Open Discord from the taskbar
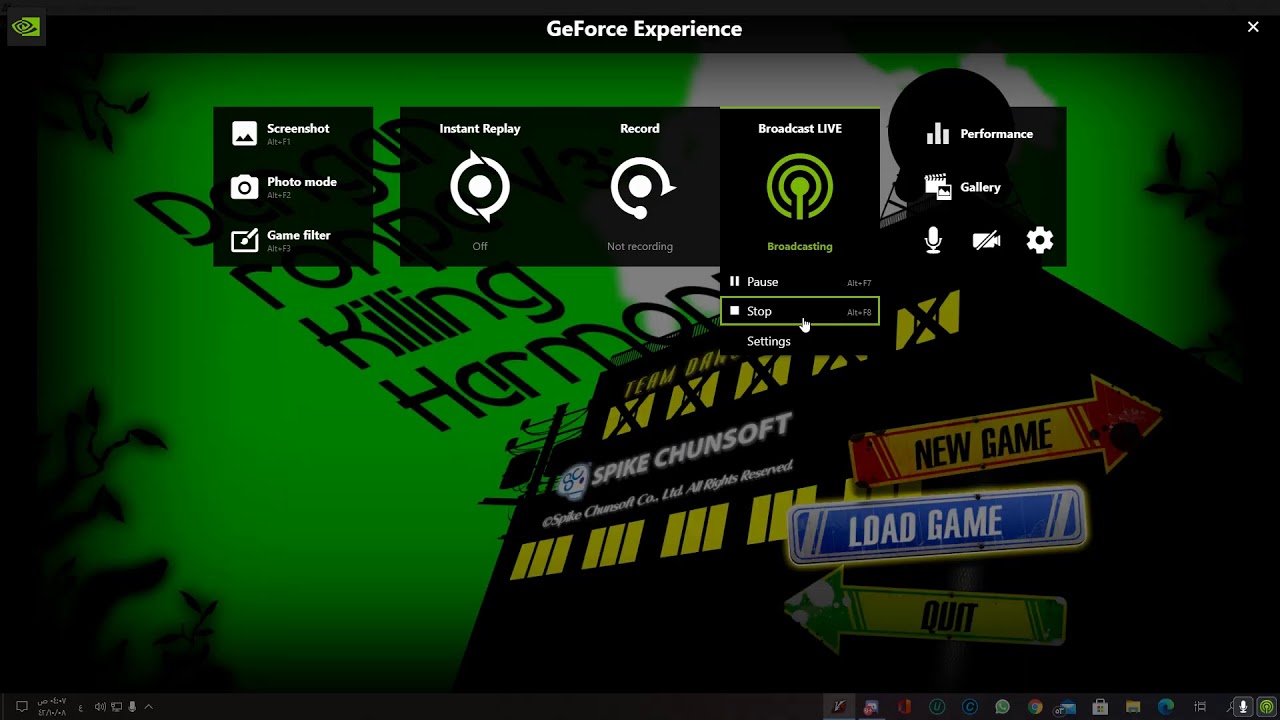 [x=871, y=707]
